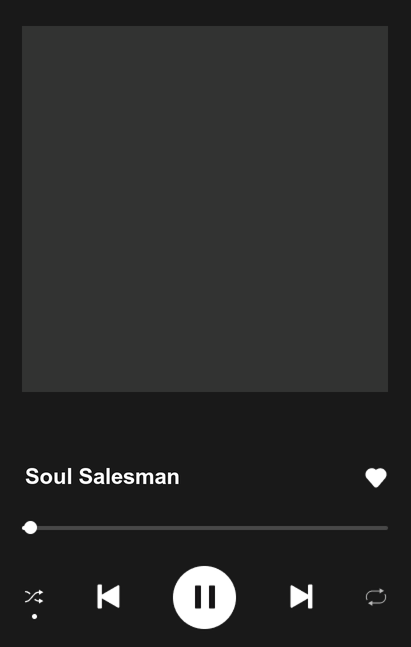Seek to three-quarters of the track progress

[x=297, y=528]
